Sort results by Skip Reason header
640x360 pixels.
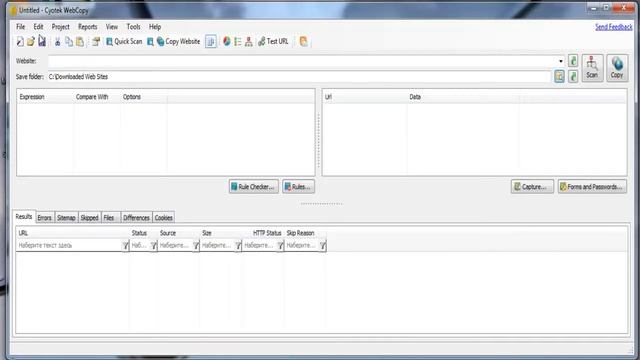click(305, 233)
